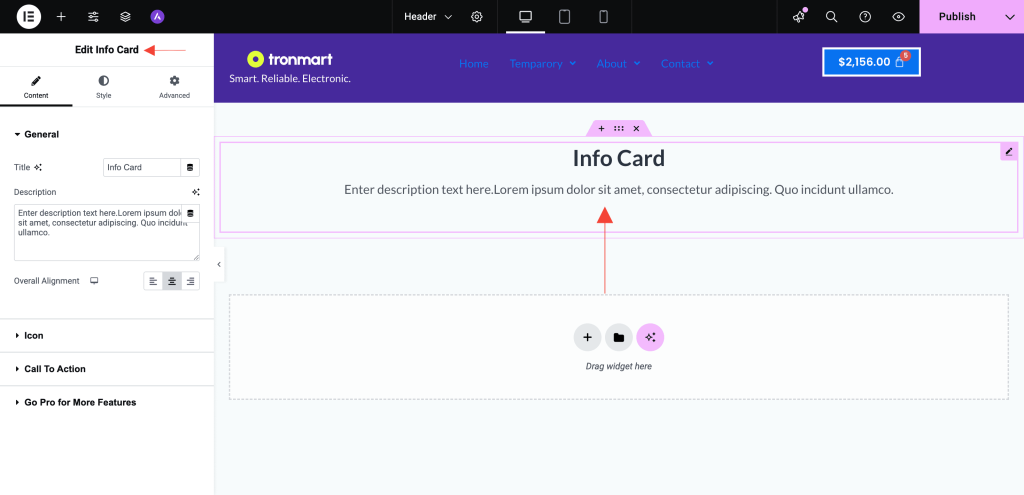
Task: Set overall alignment to left
Action: click(153, 281)
